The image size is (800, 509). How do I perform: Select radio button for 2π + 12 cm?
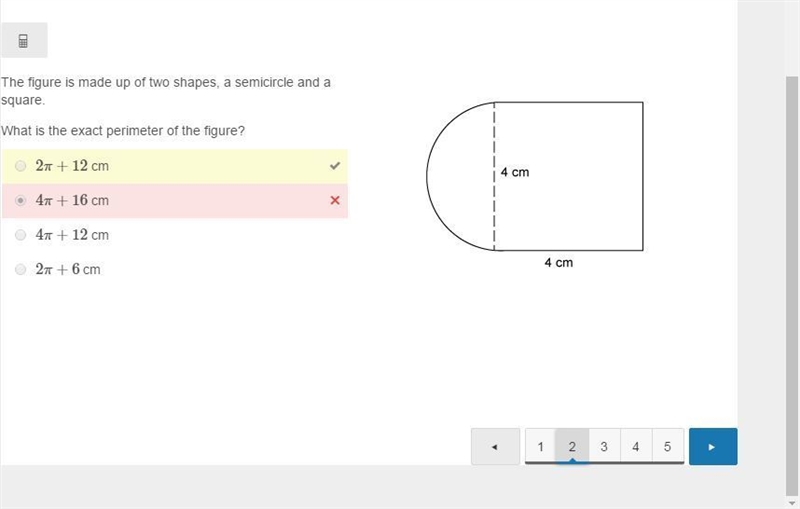pyautogui.click(x=20, y=166)
